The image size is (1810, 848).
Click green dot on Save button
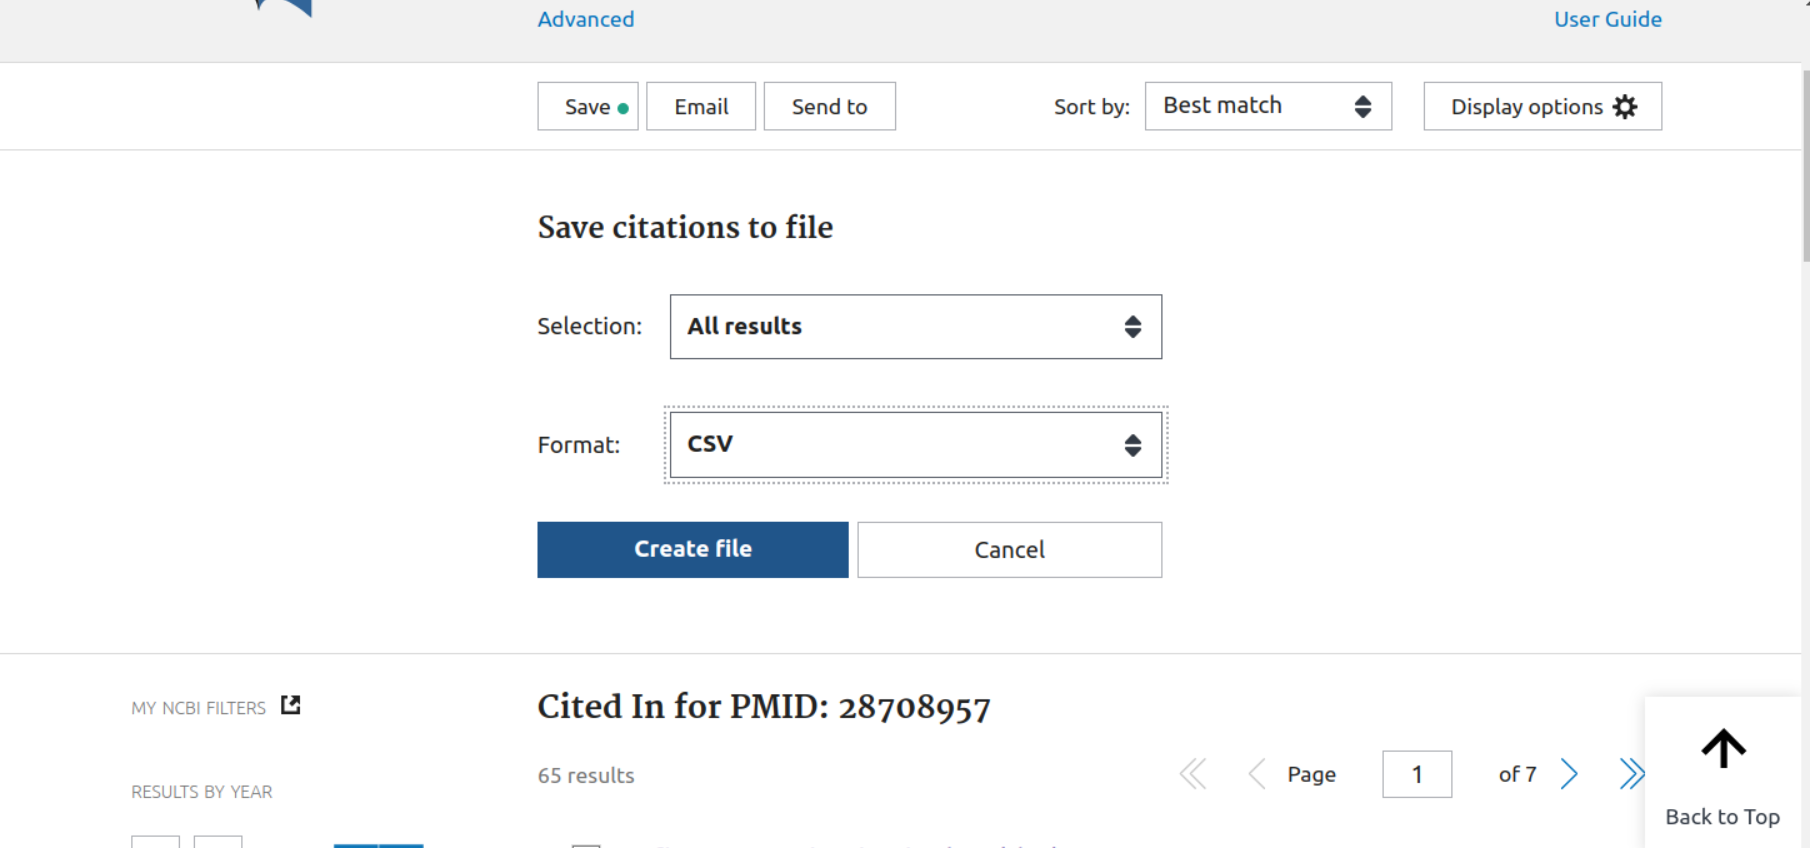click(623, 108)
